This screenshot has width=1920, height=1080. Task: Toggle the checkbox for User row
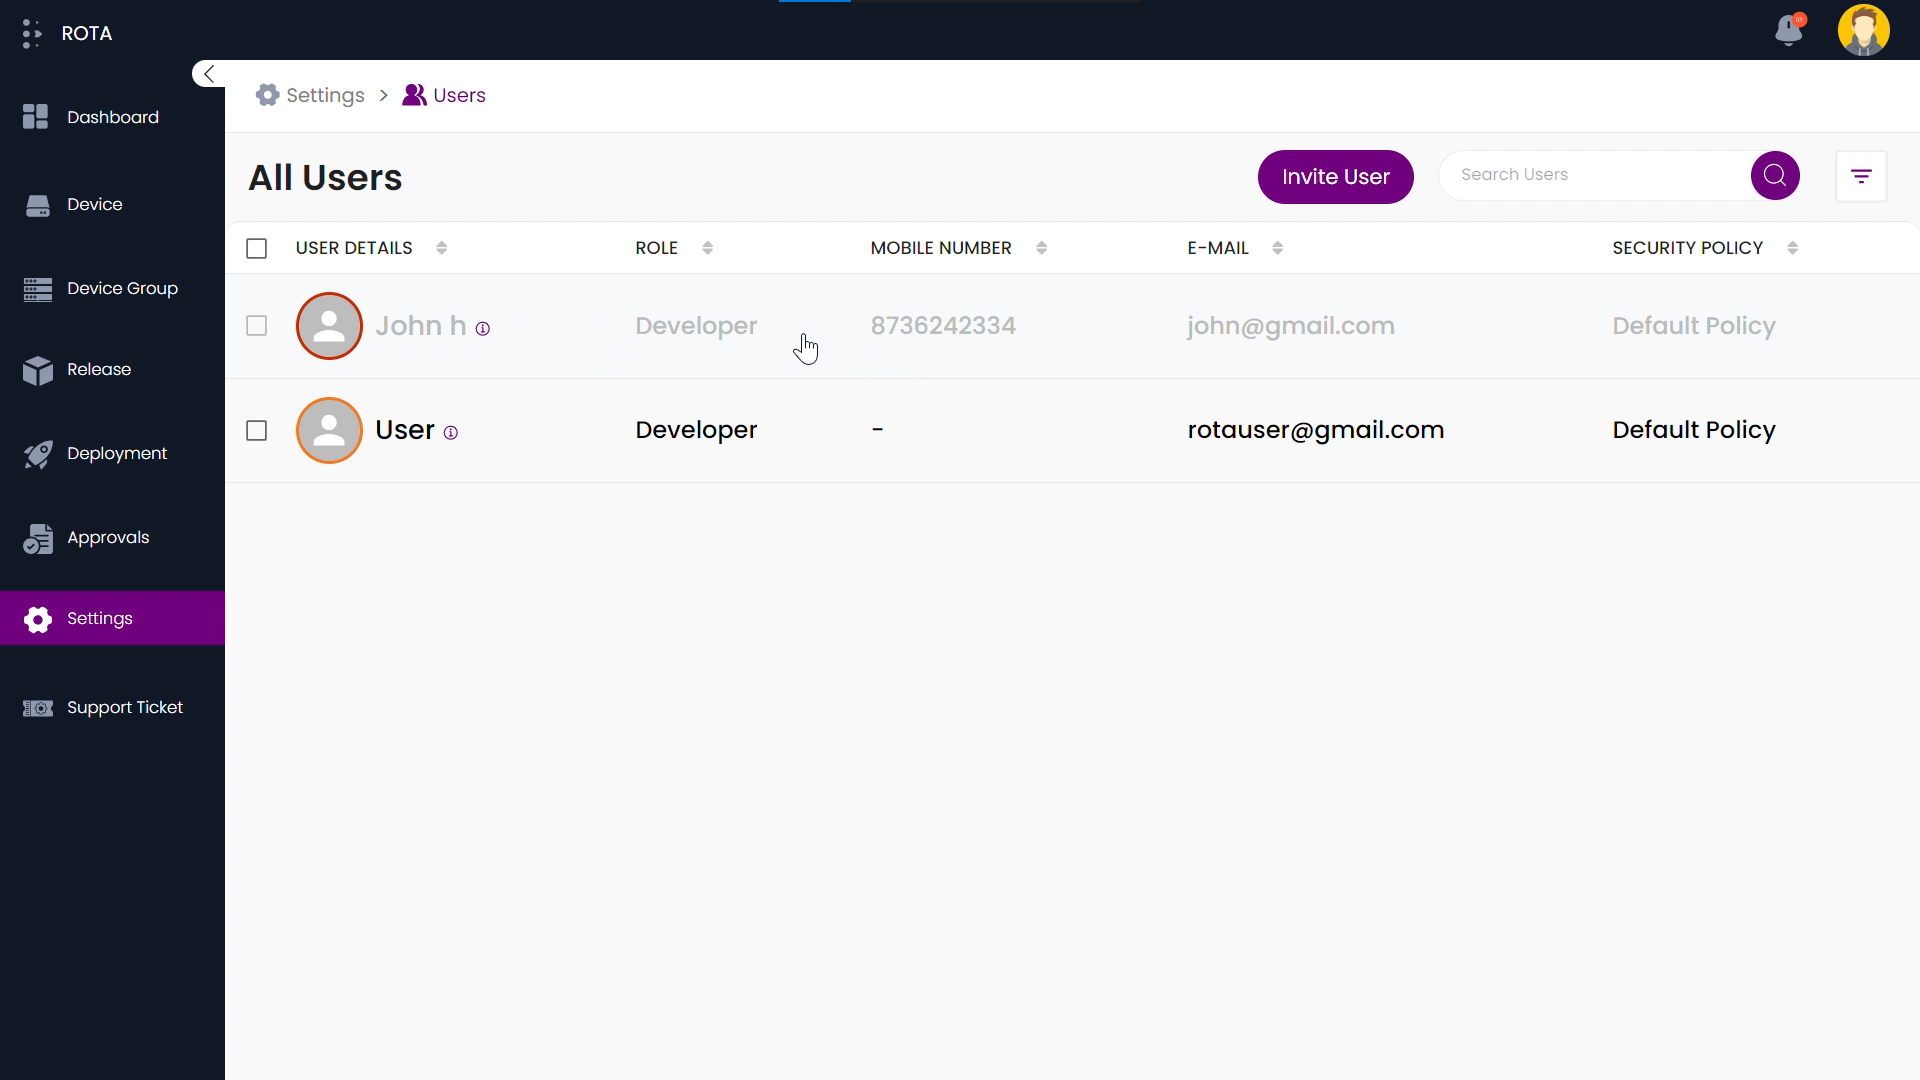[x=257, y=430]
